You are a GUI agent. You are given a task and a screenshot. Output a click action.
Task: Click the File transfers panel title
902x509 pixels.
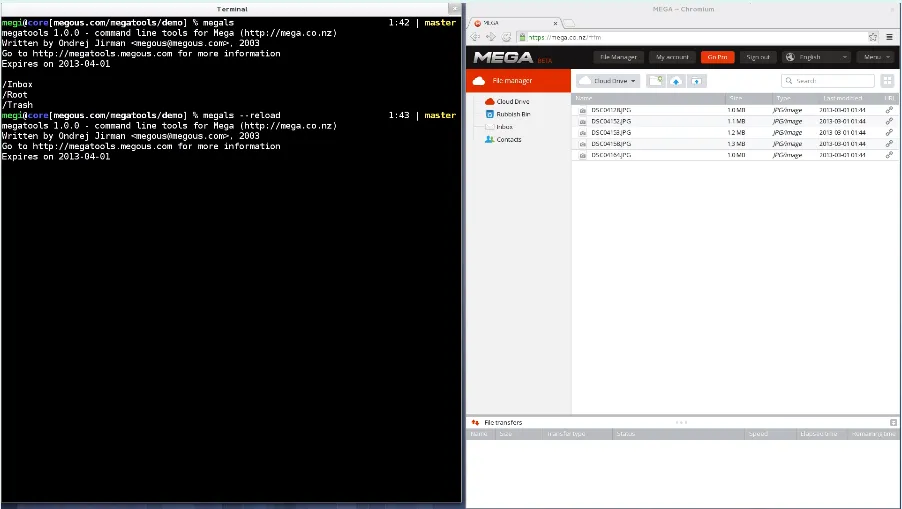(503, 422)
